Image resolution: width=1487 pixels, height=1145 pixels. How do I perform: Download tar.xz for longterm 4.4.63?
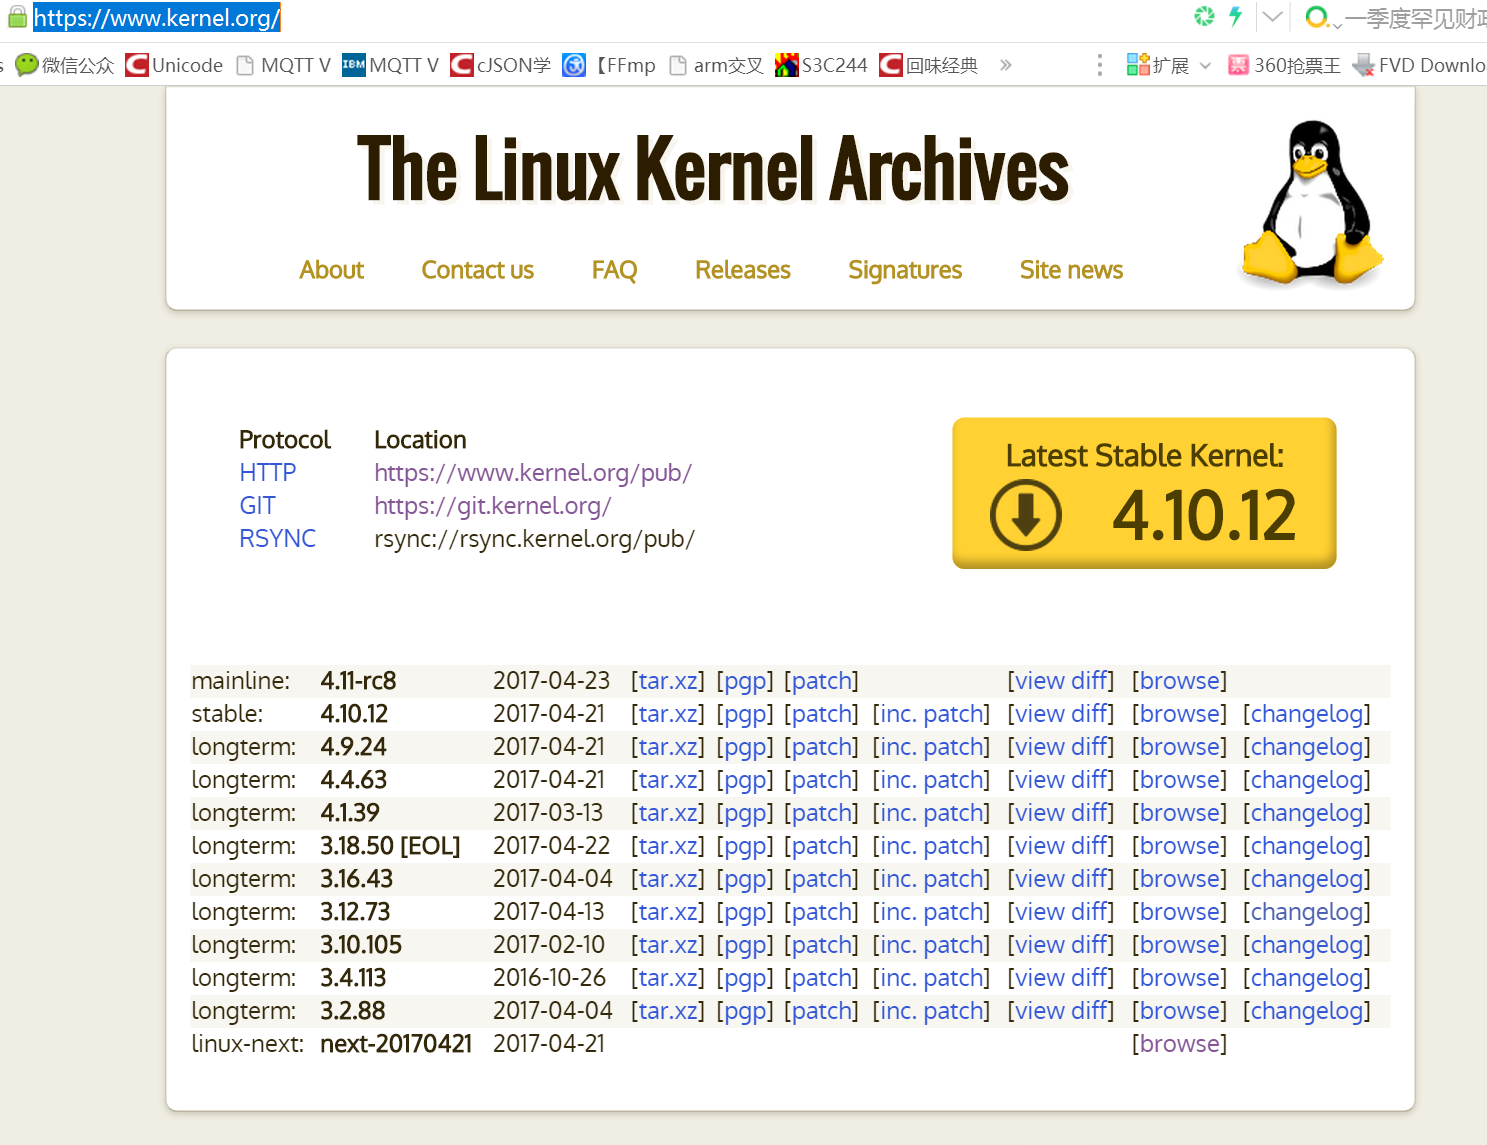668,780
